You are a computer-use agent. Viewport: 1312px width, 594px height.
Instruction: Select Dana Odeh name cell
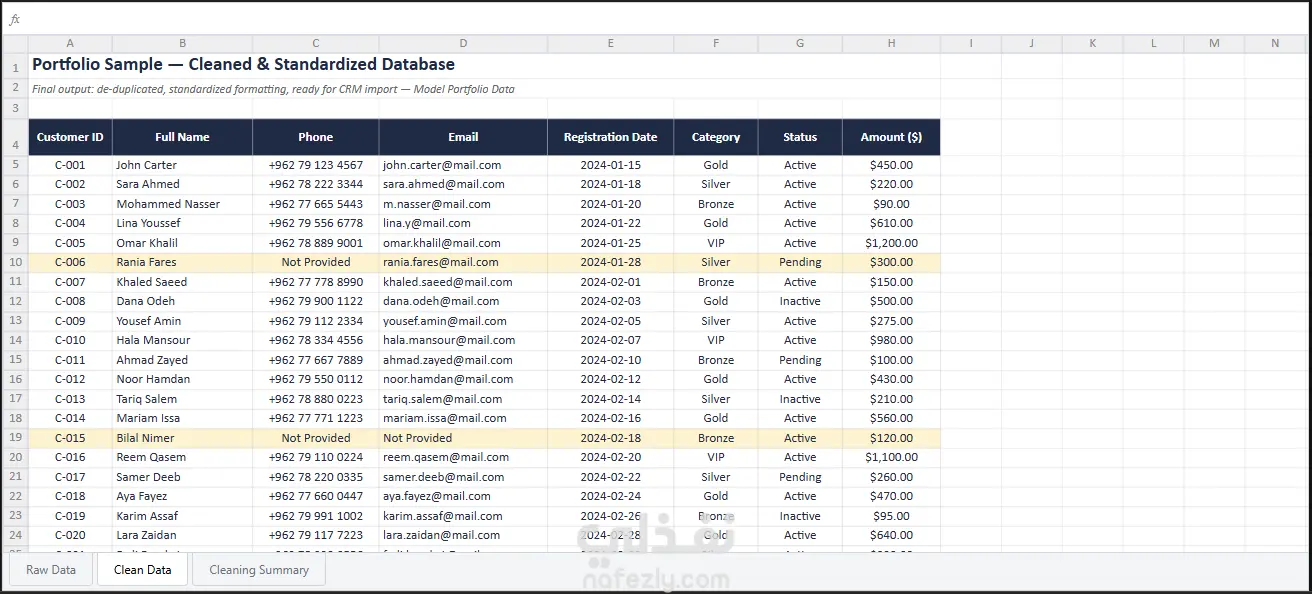click(182, 301)
